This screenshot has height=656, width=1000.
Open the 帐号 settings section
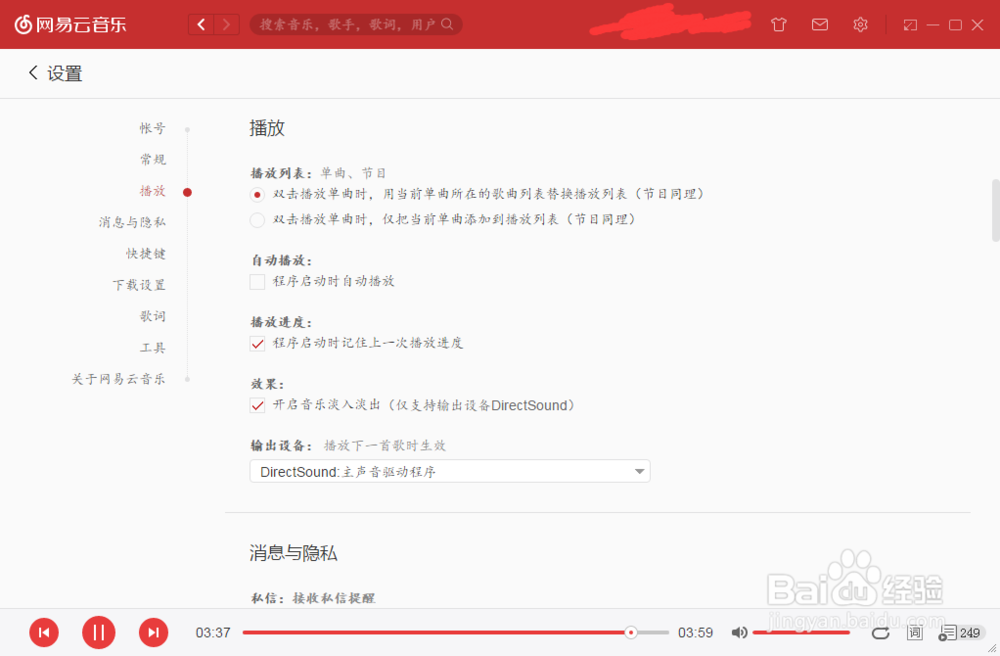pyautogui.click(x=152, y=128)
